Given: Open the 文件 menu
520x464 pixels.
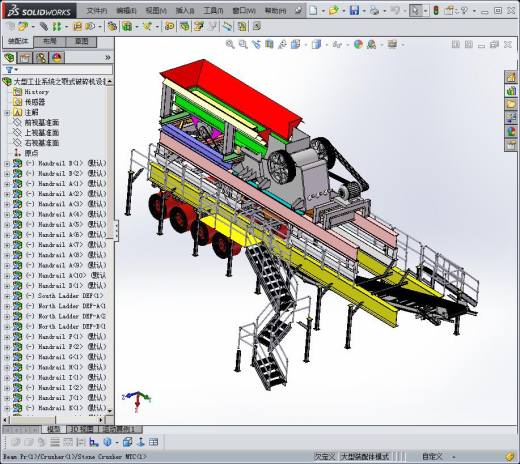Looking at the screenshot, I should [96, 11].
